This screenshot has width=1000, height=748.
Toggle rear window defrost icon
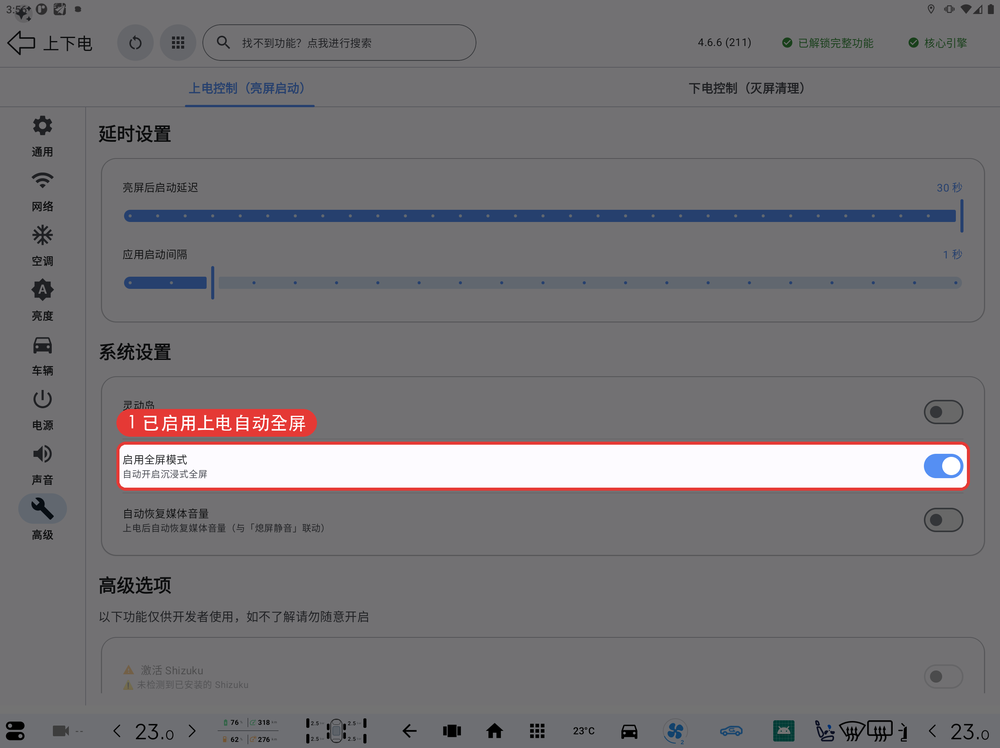(x=879, y=731)
